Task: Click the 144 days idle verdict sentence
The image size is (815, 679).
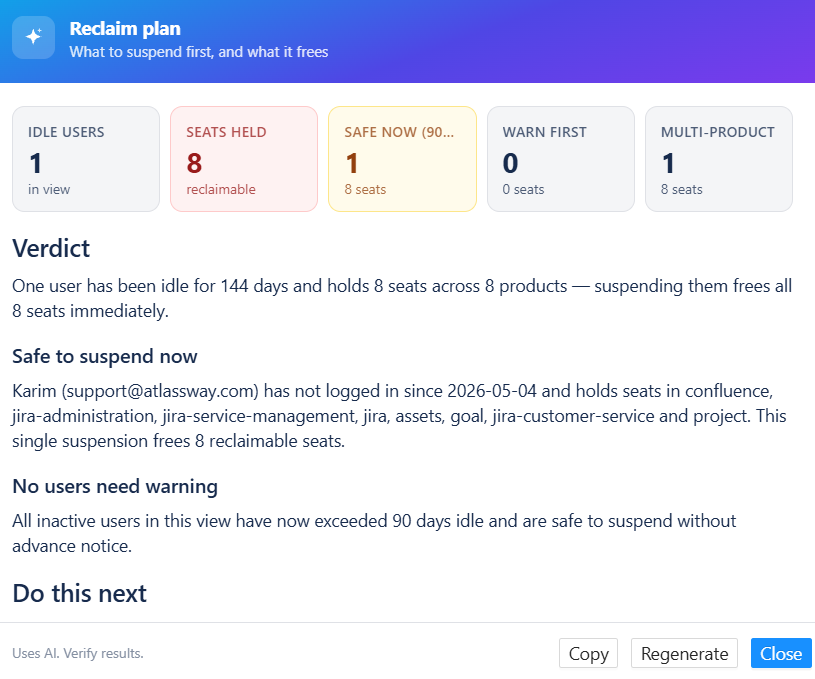Action: 402,298
